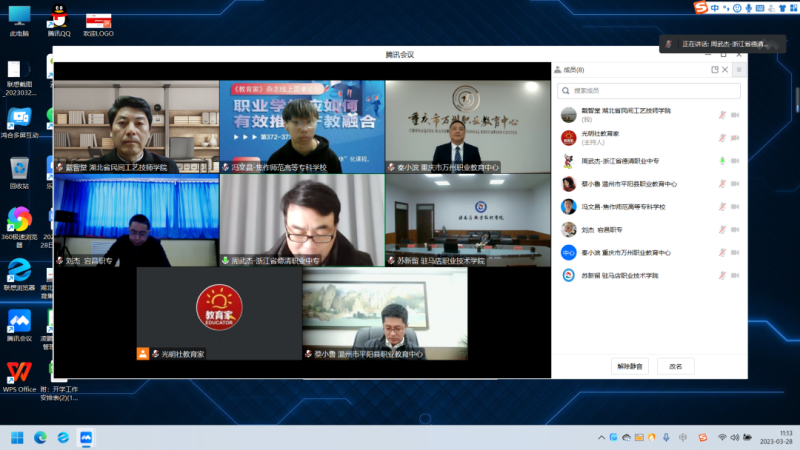Screen dimensions: 800x450
Task: Toggle mic icon for 蔡小鲁 member
Action: coord(722,184)
